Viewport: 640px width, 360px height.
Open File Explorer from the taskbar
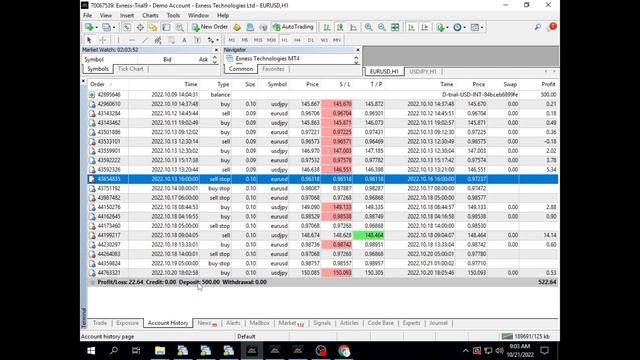tap(160, 351)
